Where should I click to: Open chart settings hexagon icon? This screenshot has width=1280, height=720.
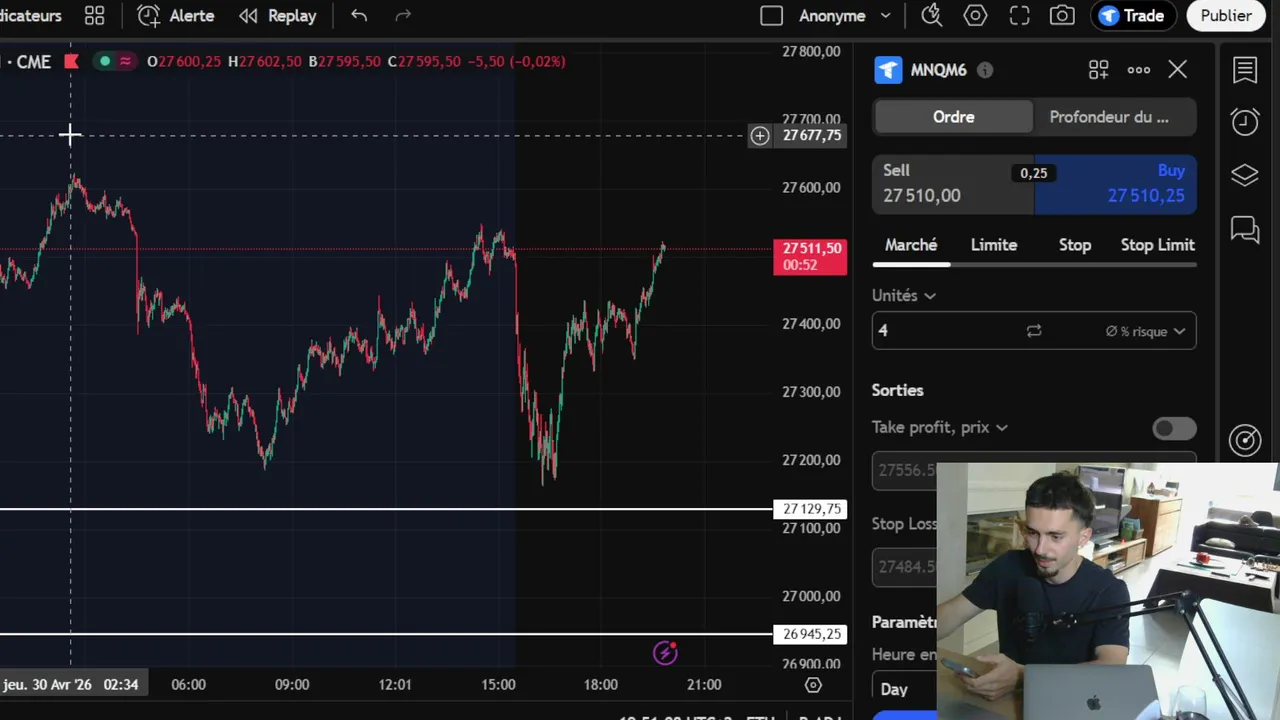click(x=975, y=16)
